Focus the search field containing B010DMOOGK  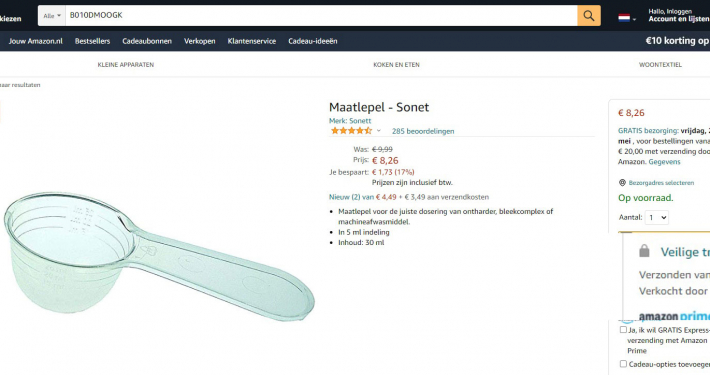(x=321, y=15)
